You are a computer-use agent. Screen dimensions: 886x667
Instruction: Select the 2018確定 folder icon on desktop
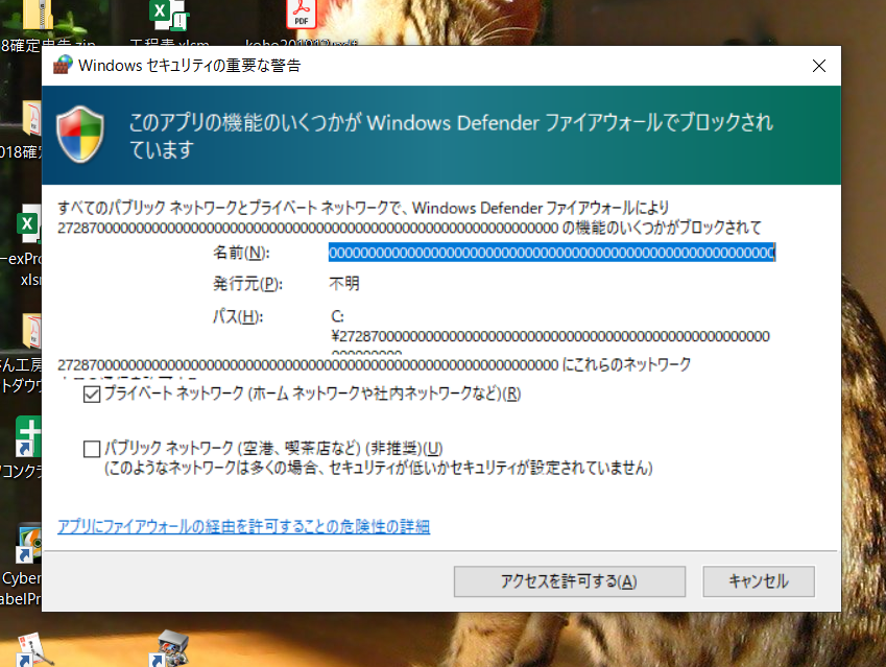click(x=32, y=118)
